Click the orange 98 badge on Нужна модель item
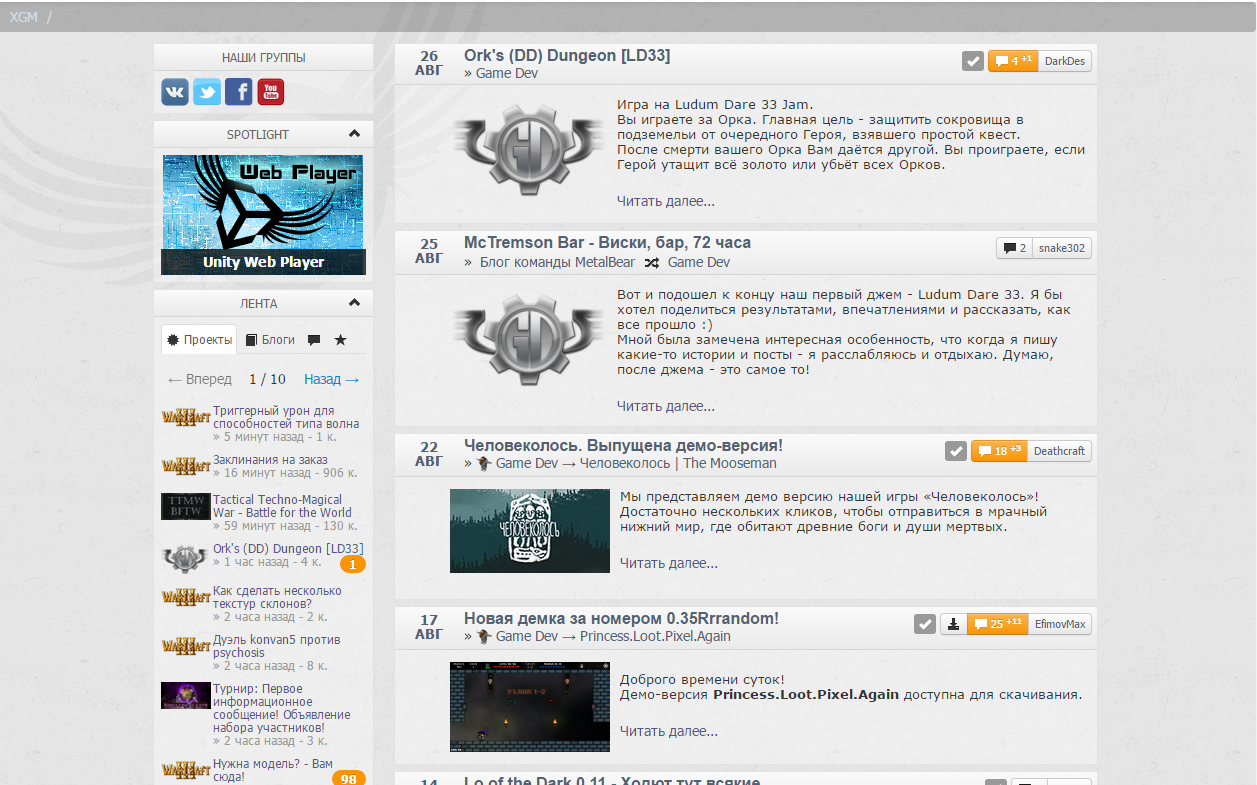Screen dimensions: 1257x785 (349, 779)
